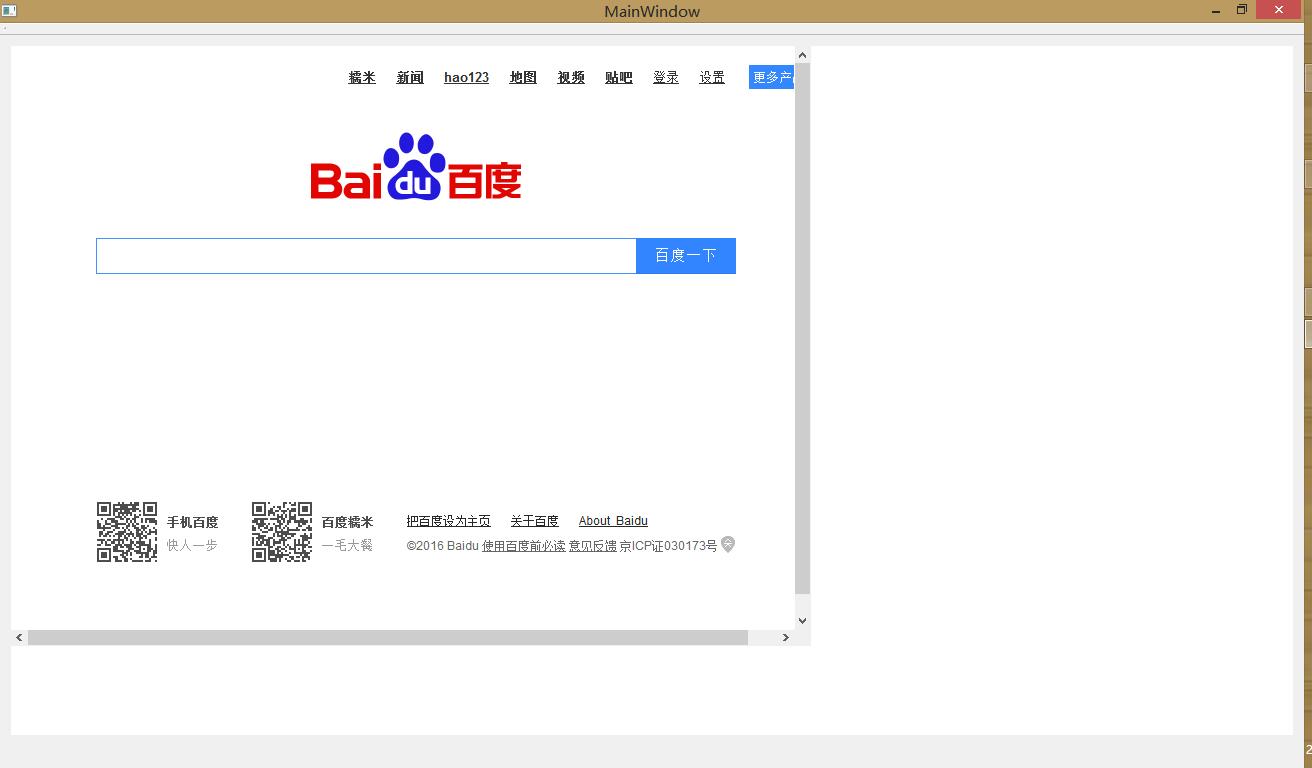Image resolution: width=1312 pixels, height=768 pixels.
Task: Click the right arrow of the horizontal scrollbar
Action: (x=786, y=637)
